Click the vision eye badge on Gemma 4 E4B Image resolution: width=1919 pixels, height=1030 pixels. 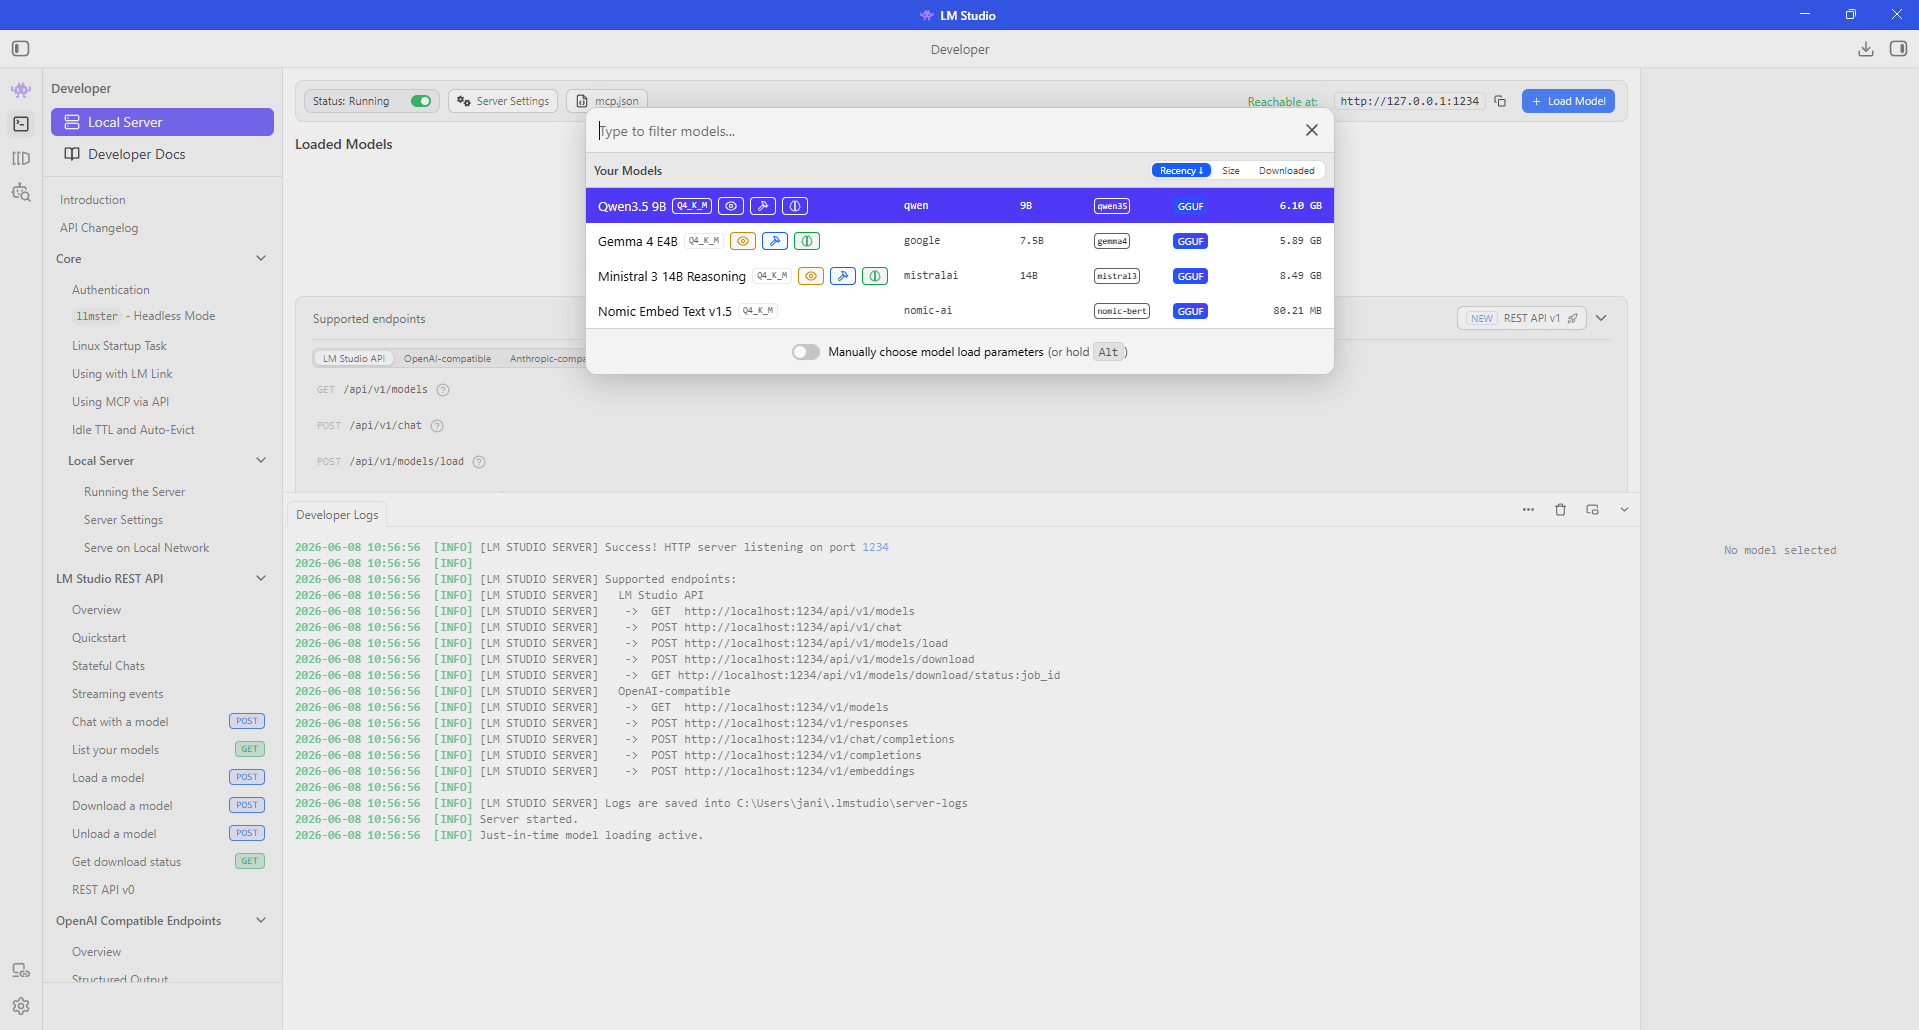point(743,241)
